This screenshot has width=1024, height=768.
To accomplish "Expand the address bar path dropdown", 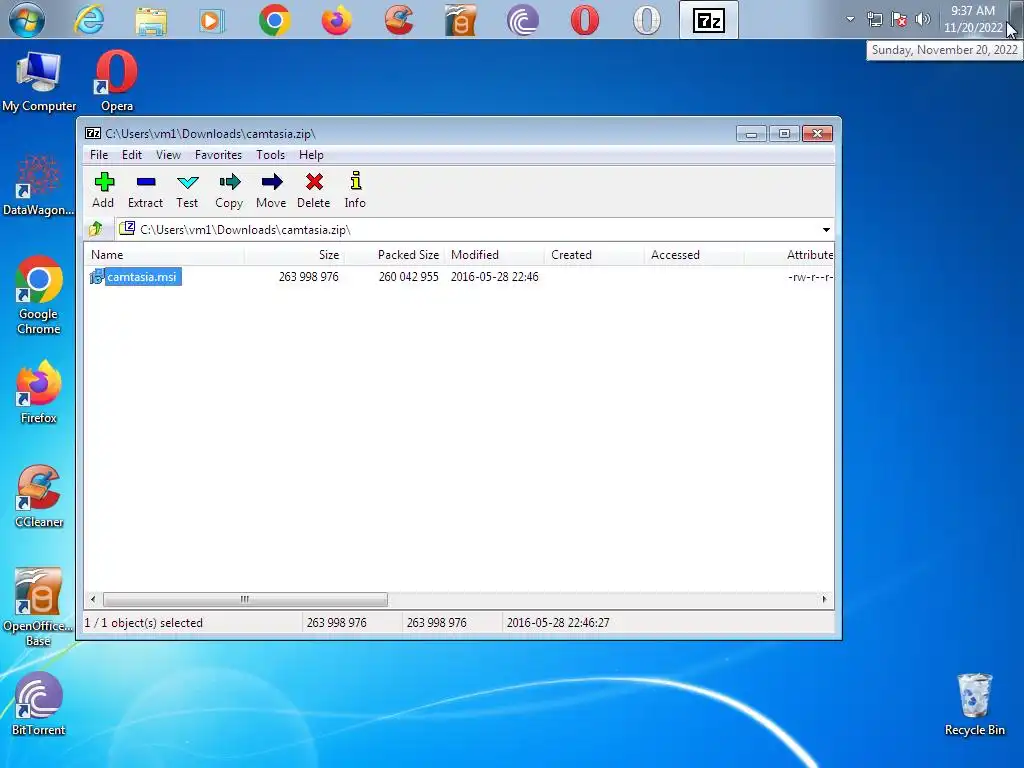I will pos(826,230).
